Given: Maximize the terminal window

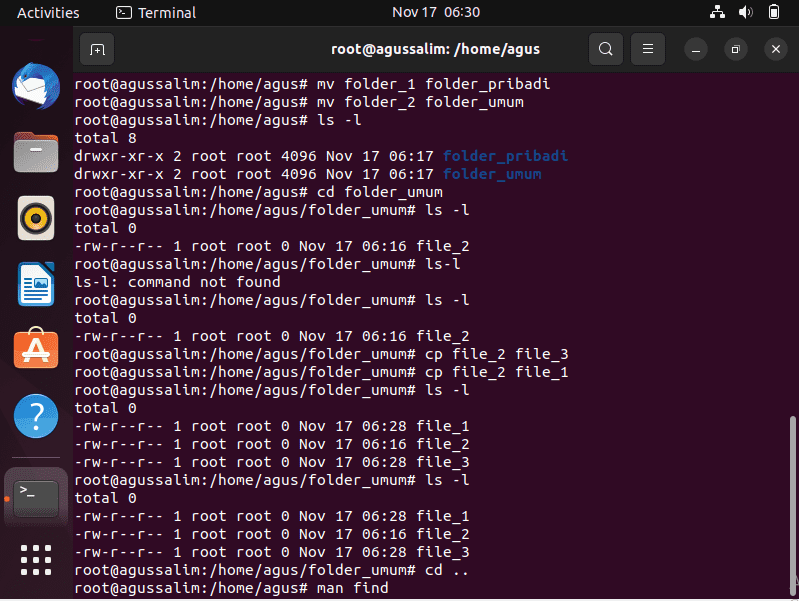Looking at the screenshot, I should coord(735,49).
